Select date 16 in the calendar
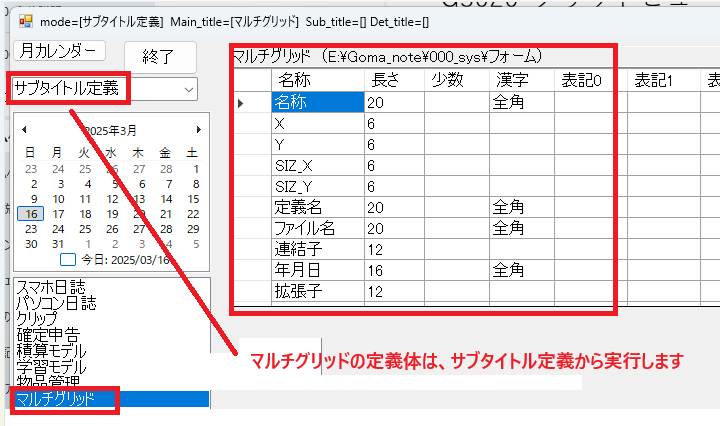 click(29, 214)
